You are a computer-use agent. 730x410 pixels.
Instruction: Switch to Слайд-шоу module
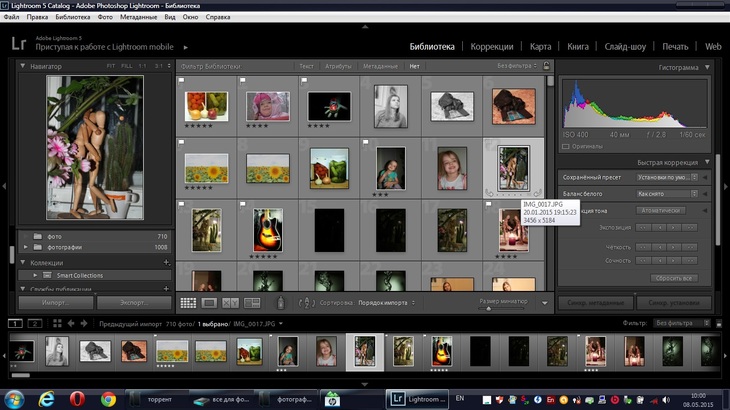tap(625, 47)
